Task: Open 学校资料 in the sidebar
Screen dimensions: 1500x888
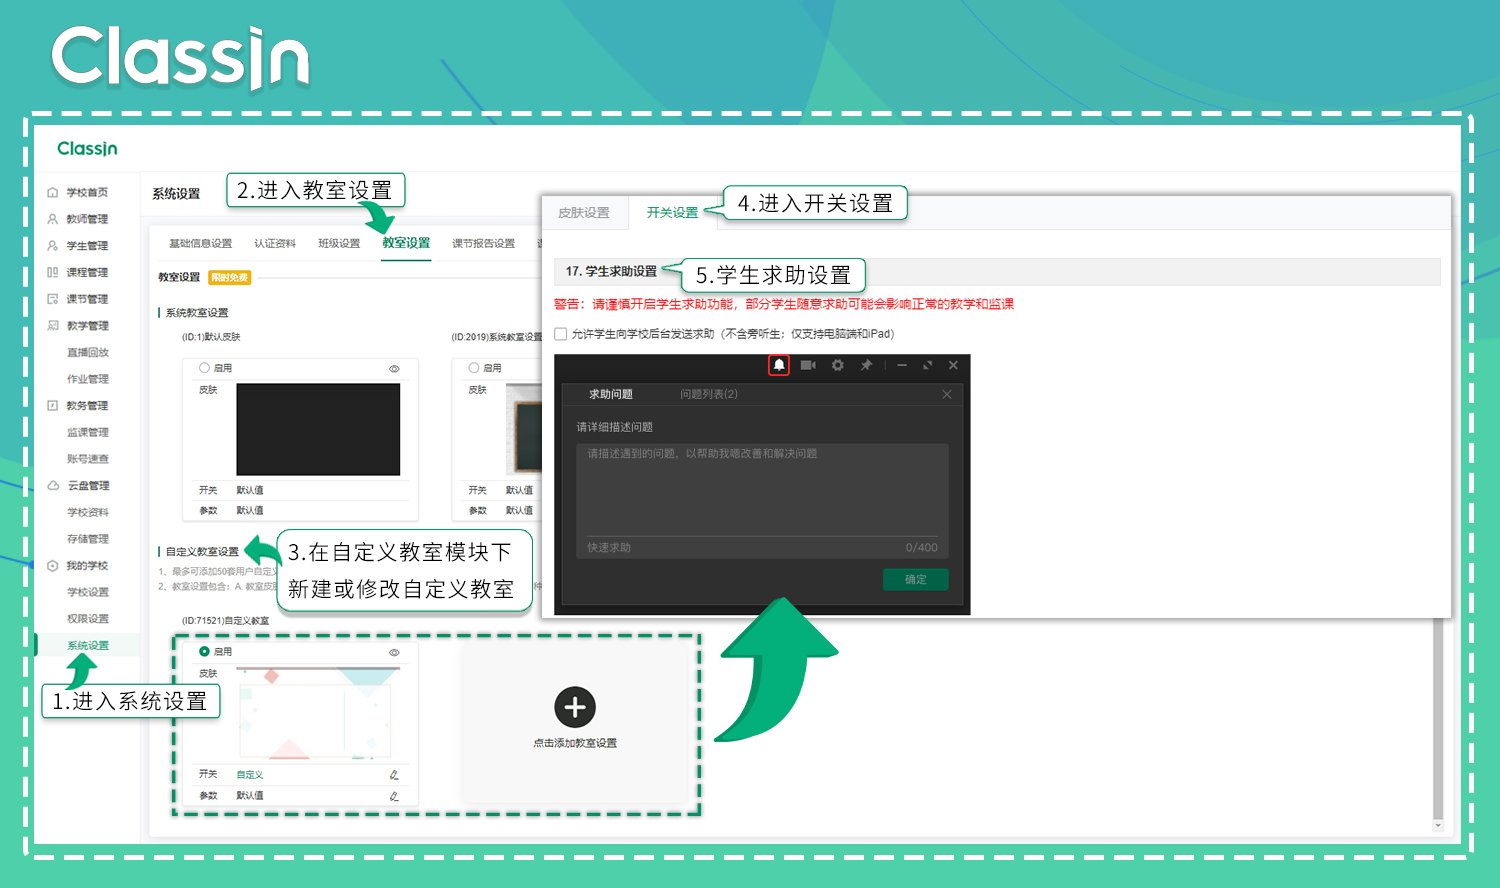Action: coord(88,512)
